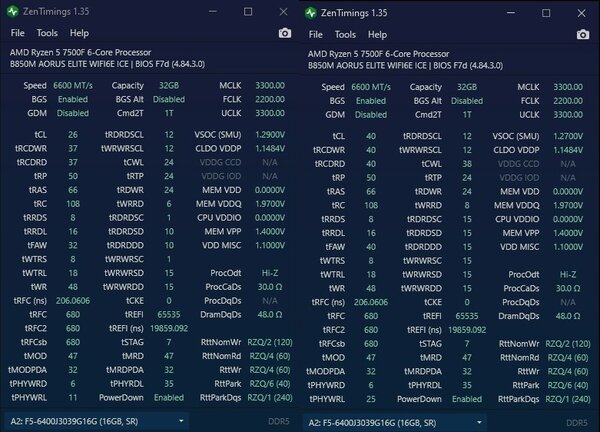Click tRCDRD value 40 in right window

(371, 164)
